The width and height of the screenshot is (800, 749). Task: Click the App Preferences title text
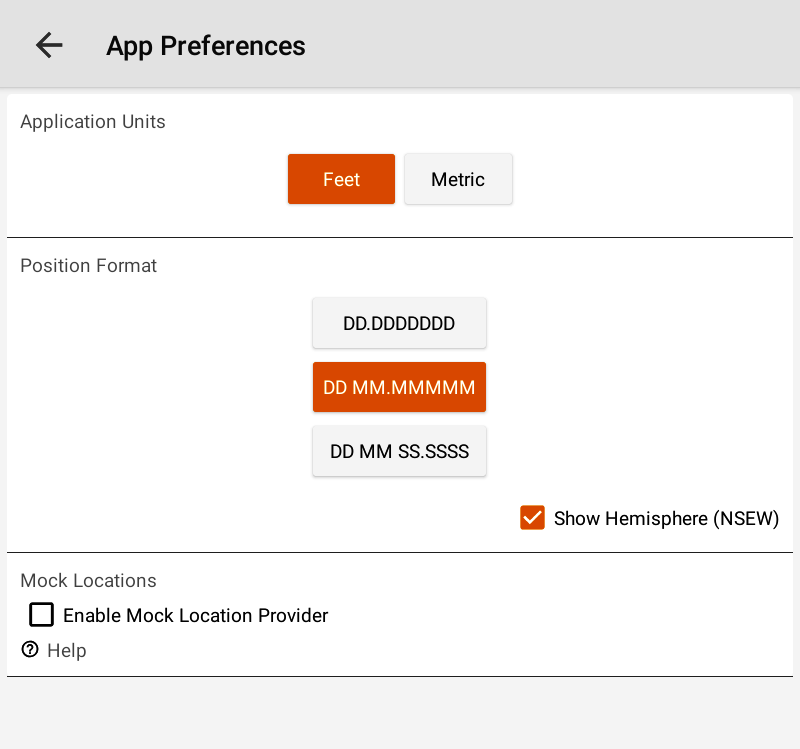click(x=206, y=46)
